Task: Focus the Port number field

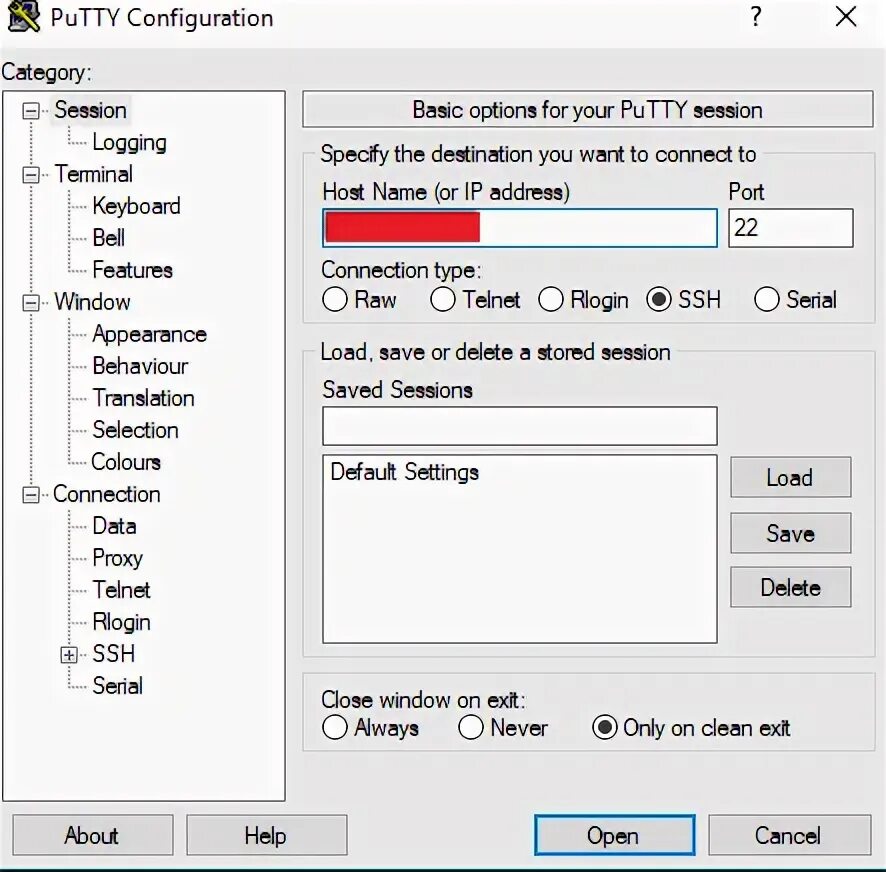Action: pos(791,228)
